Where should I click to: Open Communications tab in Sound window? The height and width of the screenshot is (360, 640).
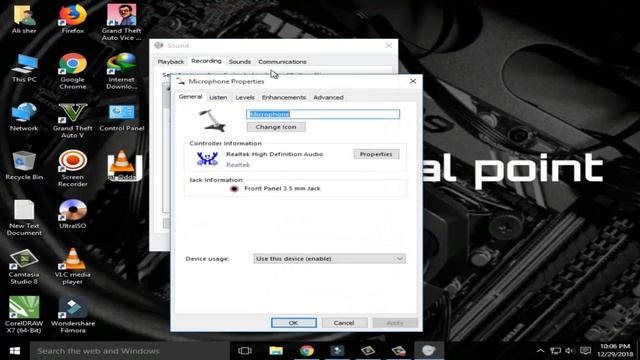click(282, 62)
